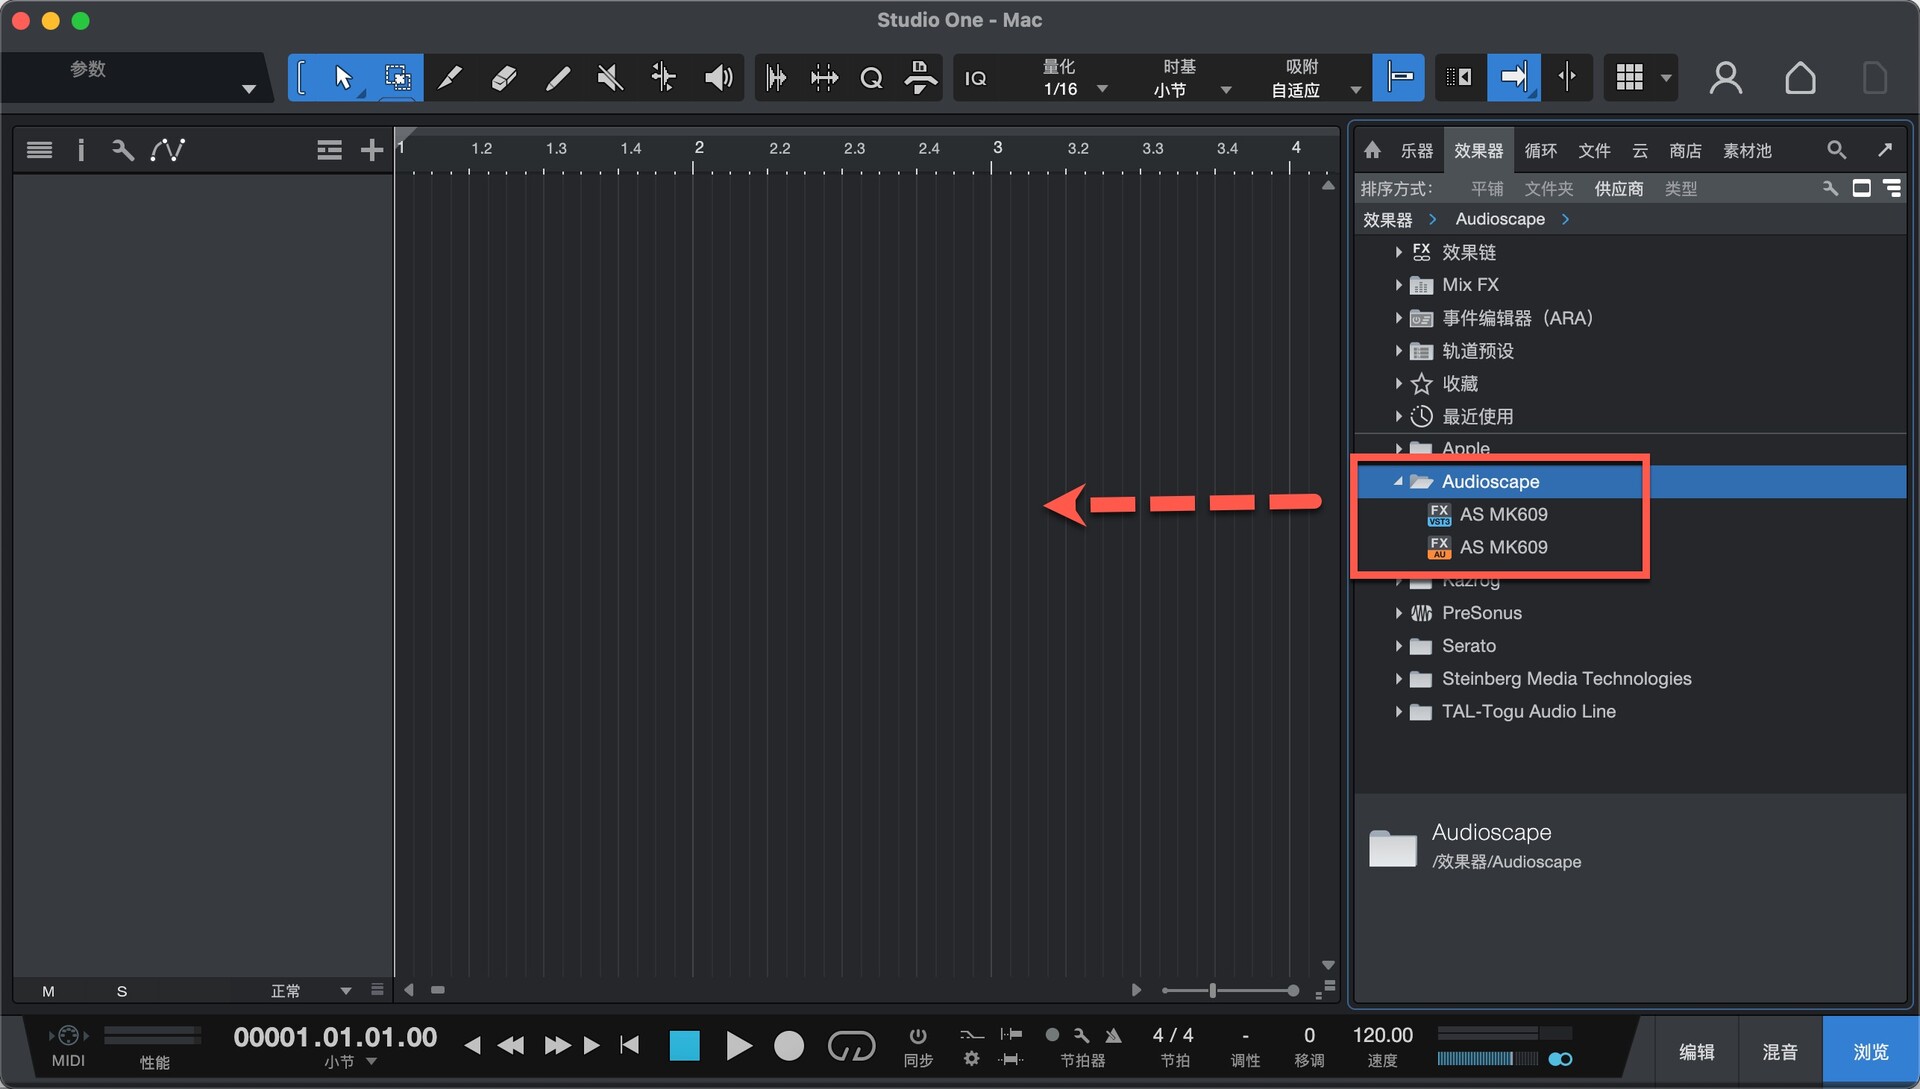Toggle the loop playback button
Image resolution: width=1920 pixels, height=1089 pixels.
(x=851, y=1046)
